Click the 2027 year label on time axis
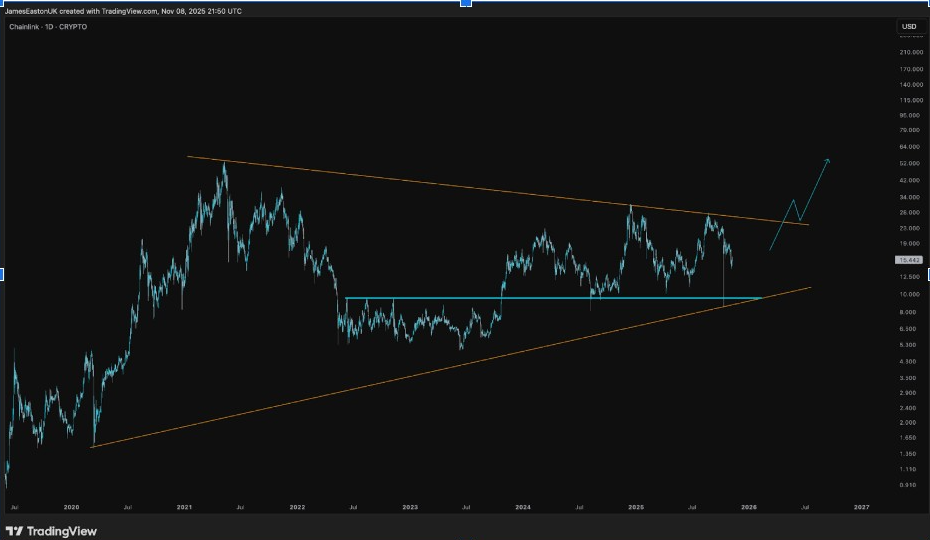The width and height of the screenshot is (930, 540). (x=862, y=507)
